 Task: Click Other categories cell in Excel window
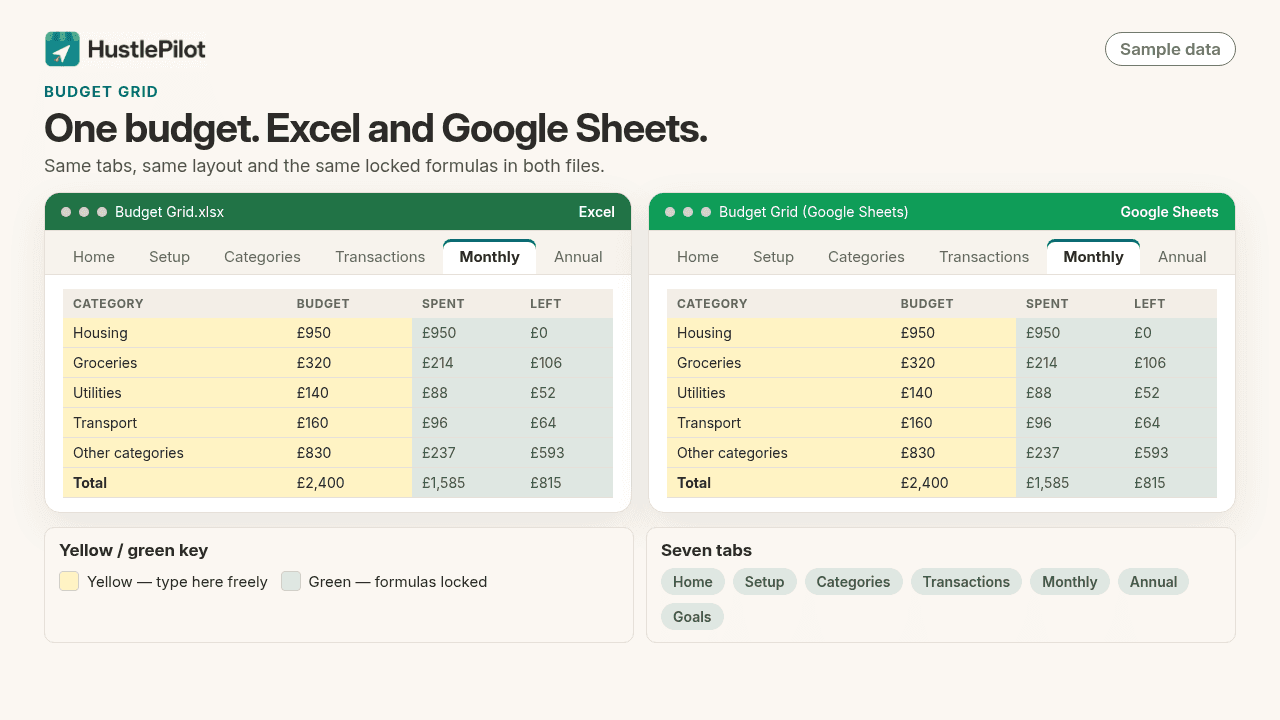[175, 453]
